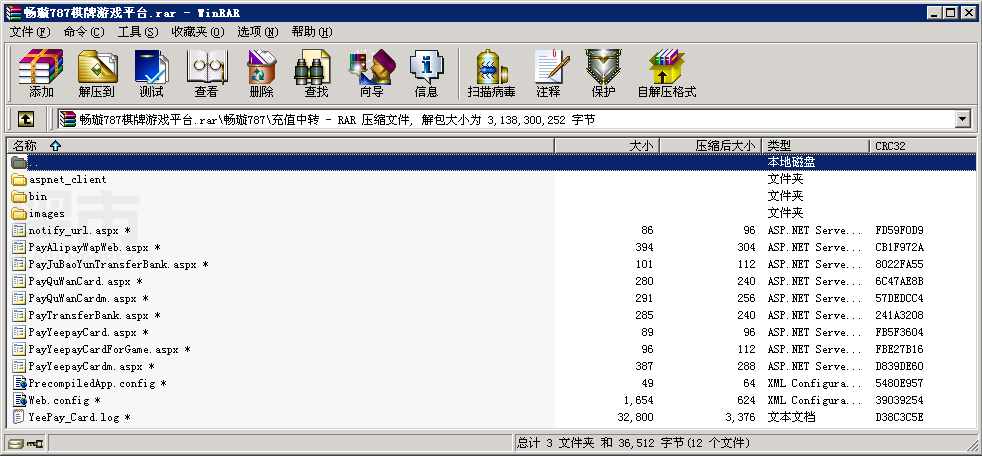Open the 收藏夹(O) menu
Screen dimensions: 982x456
point(197,32)
